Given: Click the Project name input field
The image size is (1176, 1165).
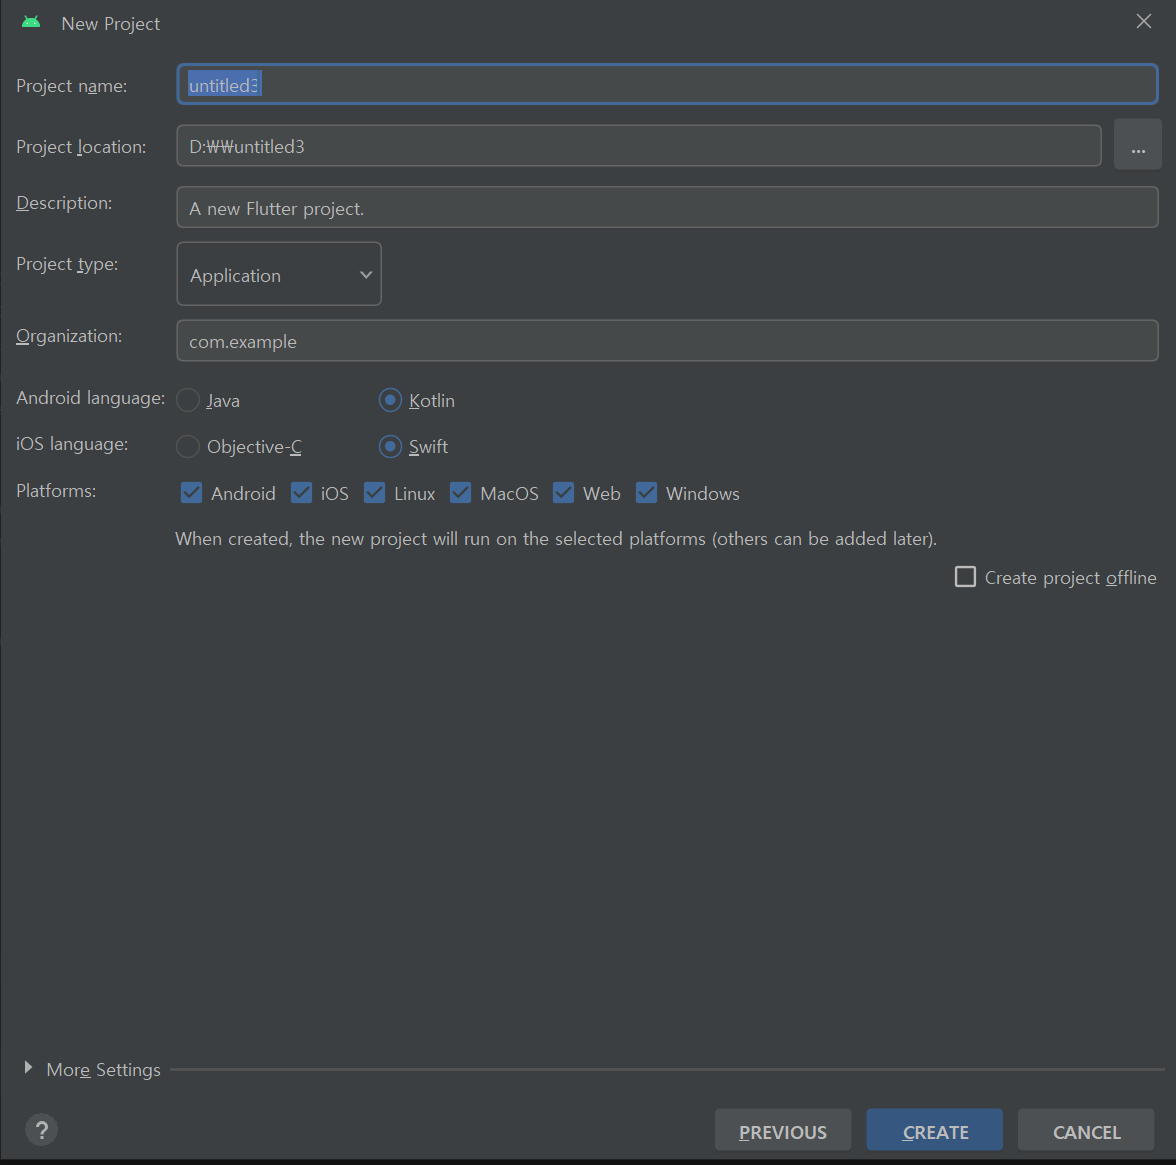Looking at the screenshot, I should pyautogui.click(x=668, y=84).
